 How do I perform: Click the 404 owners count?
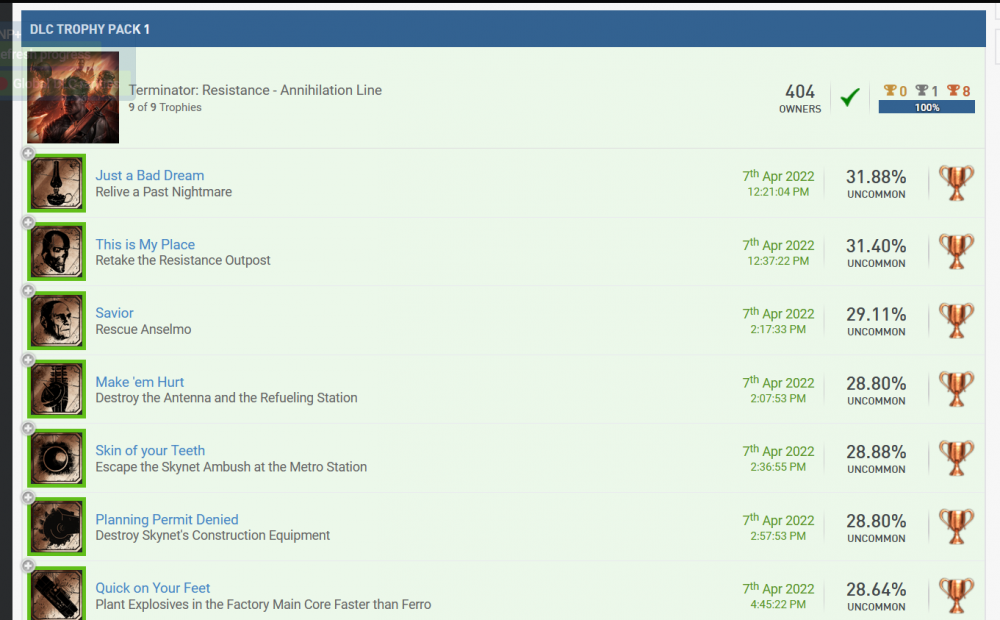(800, 93)
